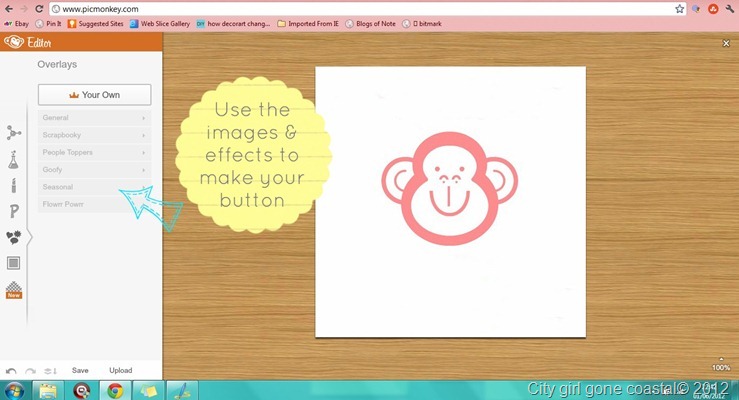The width and height of the screenshot is (739, 400).
Task: Open the Blogs of Note bookmark
Action: 370,24
